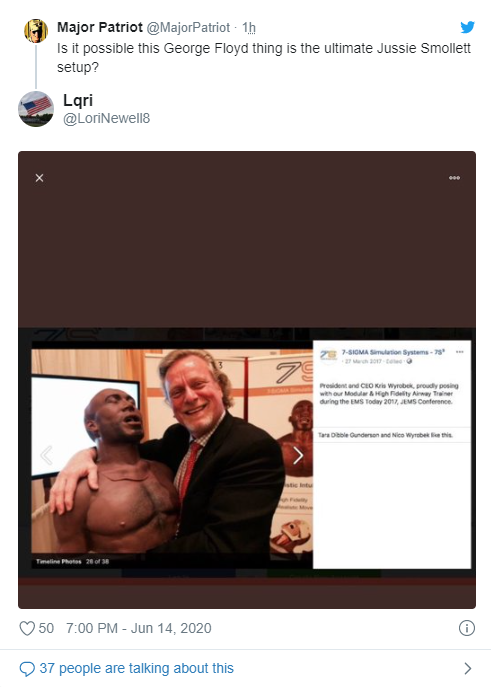Click the Twitter bird logo icon
491x687 pixels.
467,27
